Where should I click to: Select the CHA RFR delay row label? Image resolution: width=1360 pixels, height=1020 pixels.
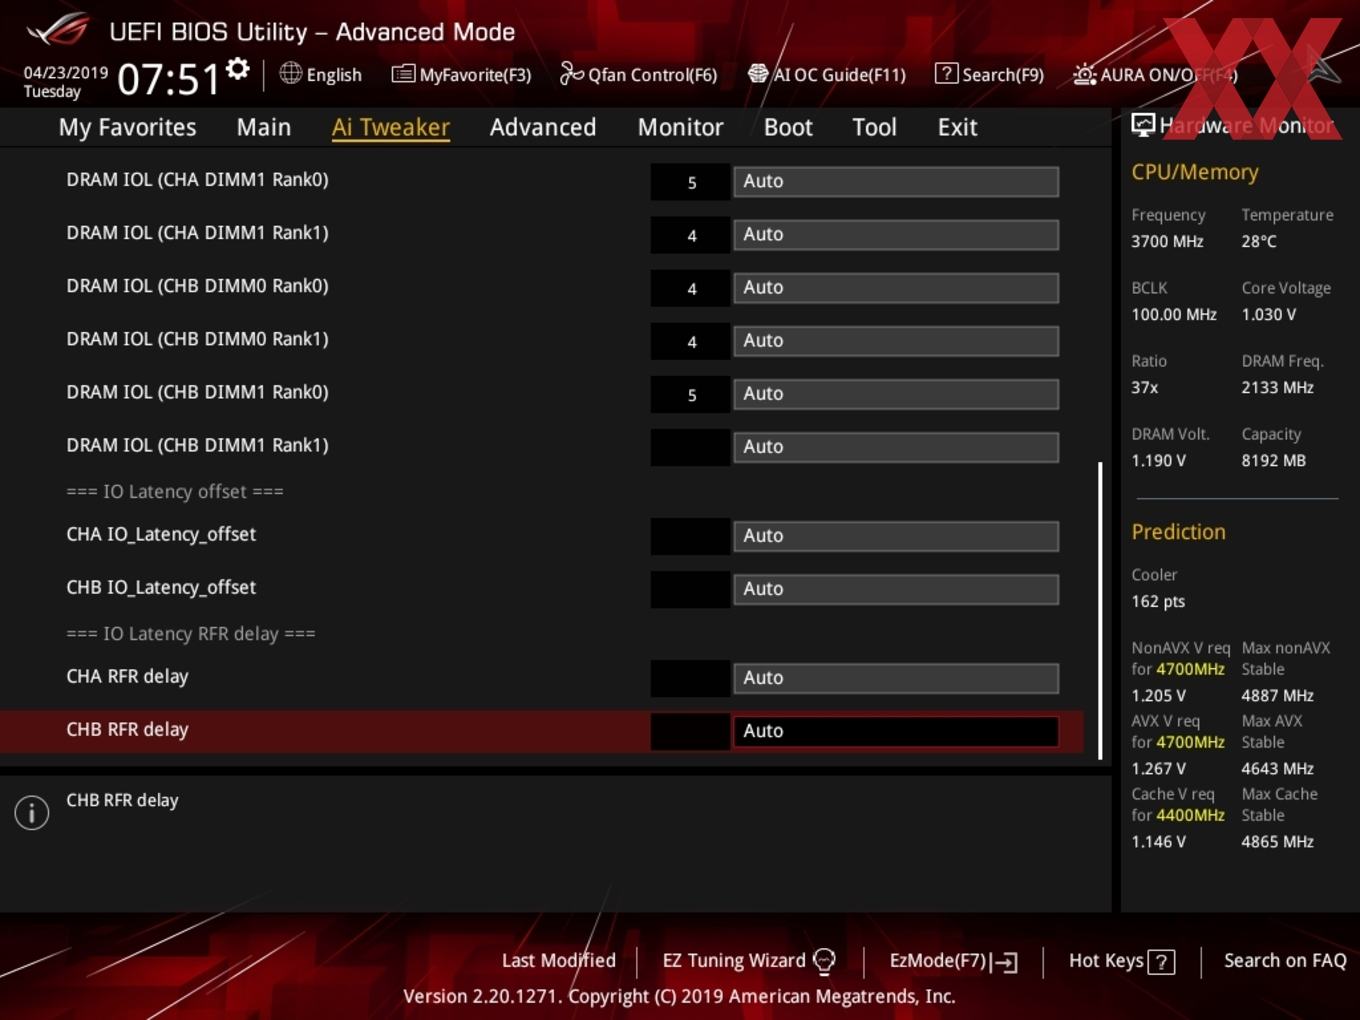[127, 676]
